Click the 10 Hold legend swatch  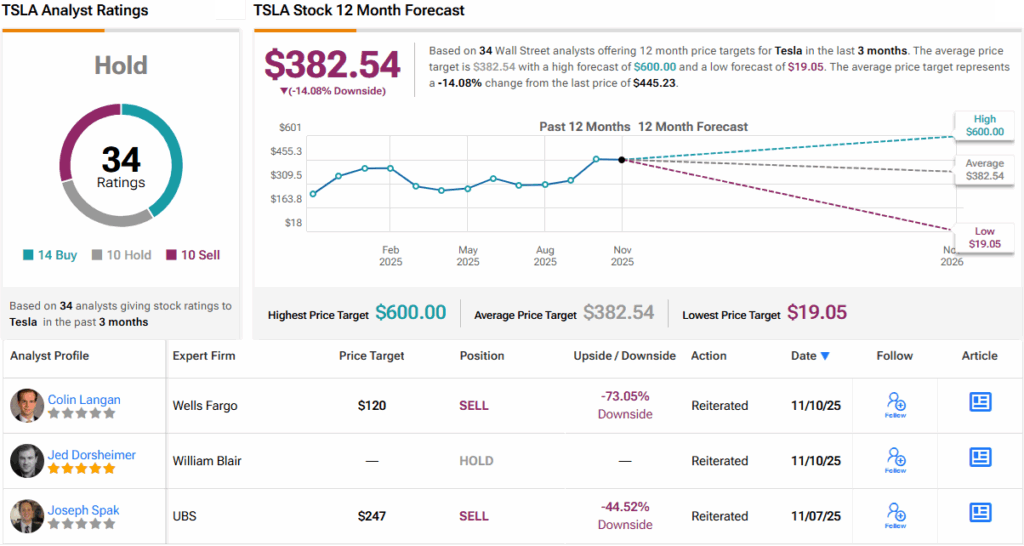point(97,255)
